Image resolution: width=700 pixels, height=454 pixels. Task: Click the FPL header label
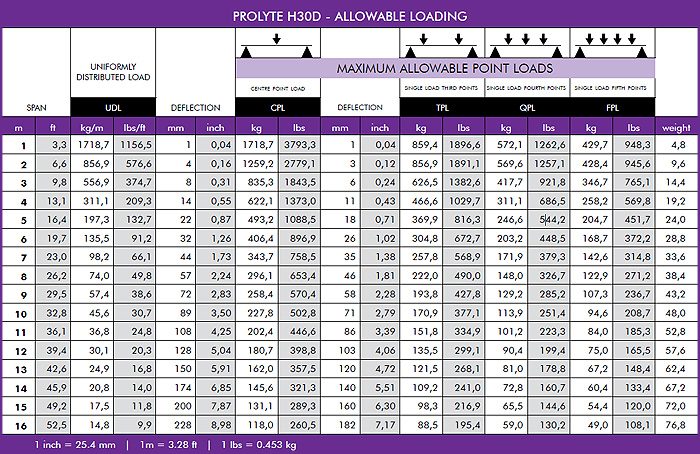click(x=612, y=107)
